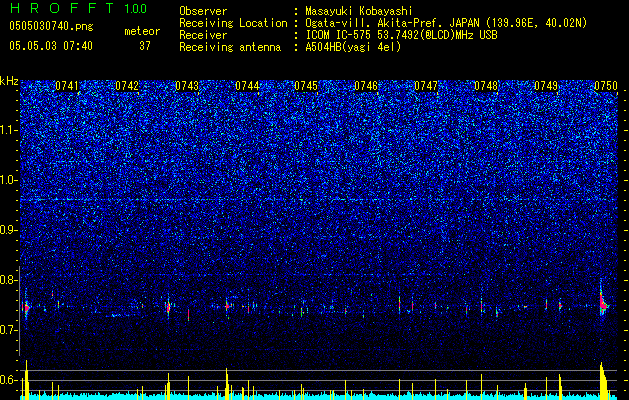Click the HROFFT 1.0.0 title text
The height and width of the screenshot is (400, 629).
pos(78,8)
